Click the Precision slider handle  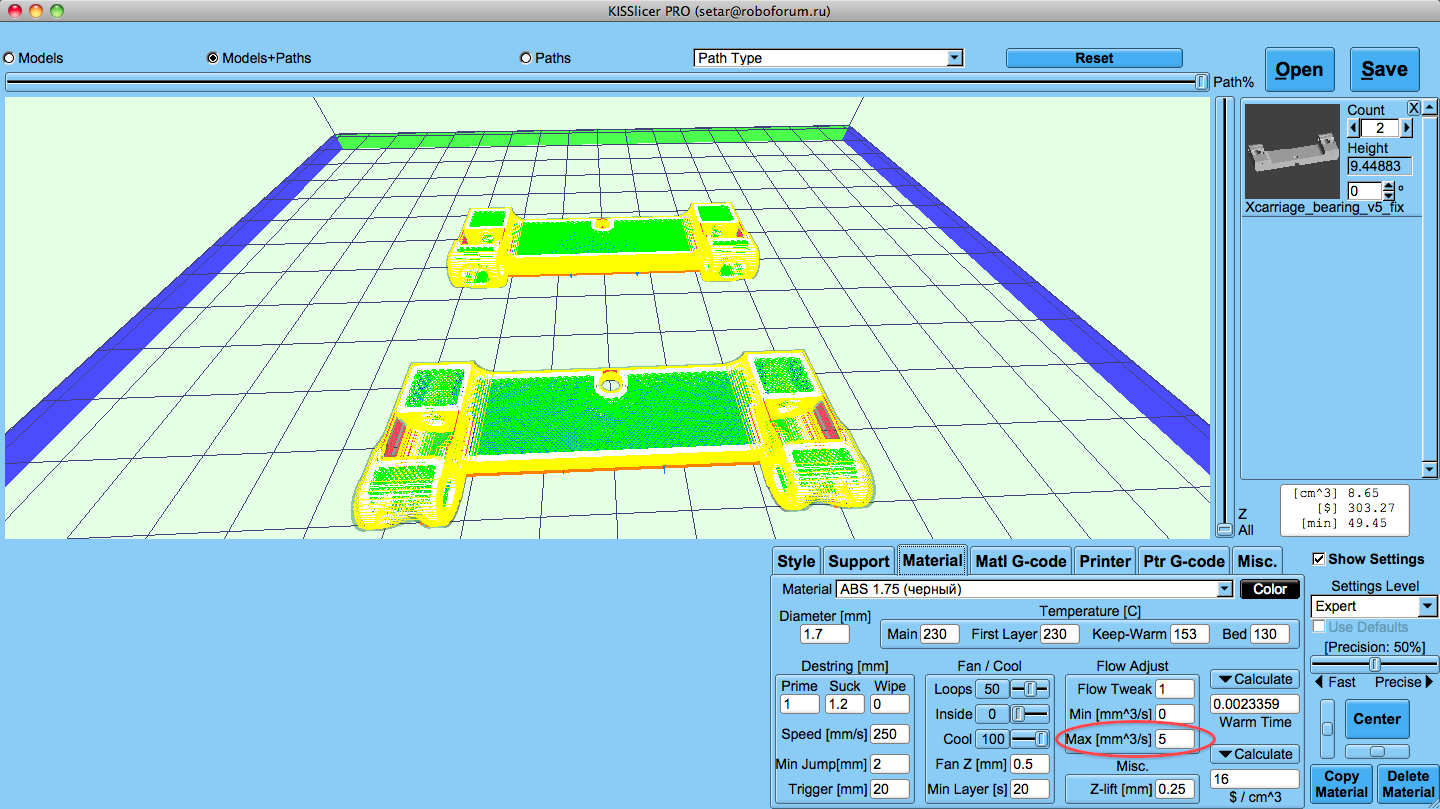coord(1375,664)
